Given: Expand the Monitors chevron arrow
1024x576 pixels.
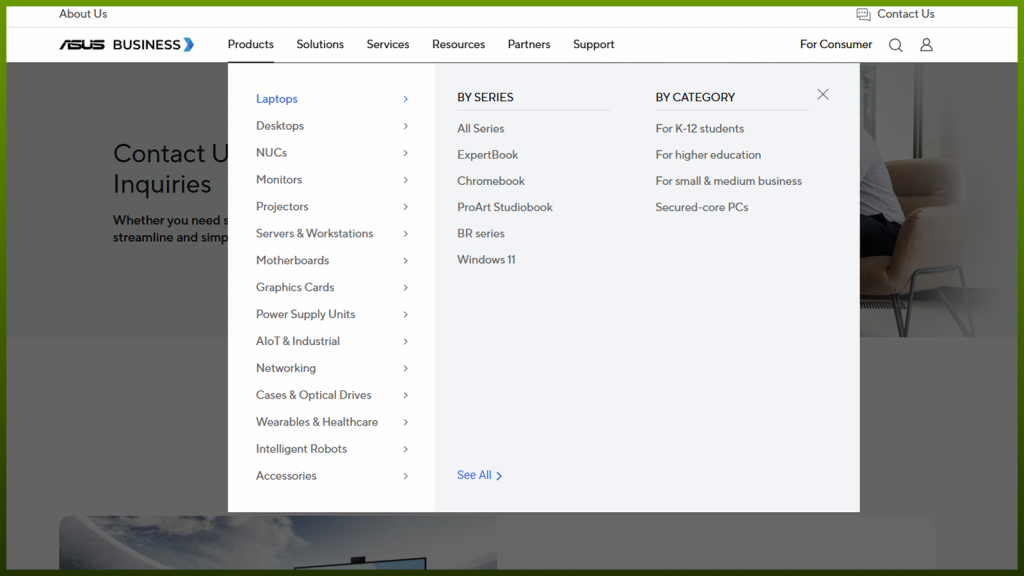Looking at the screenshot, I should point(406,180).
